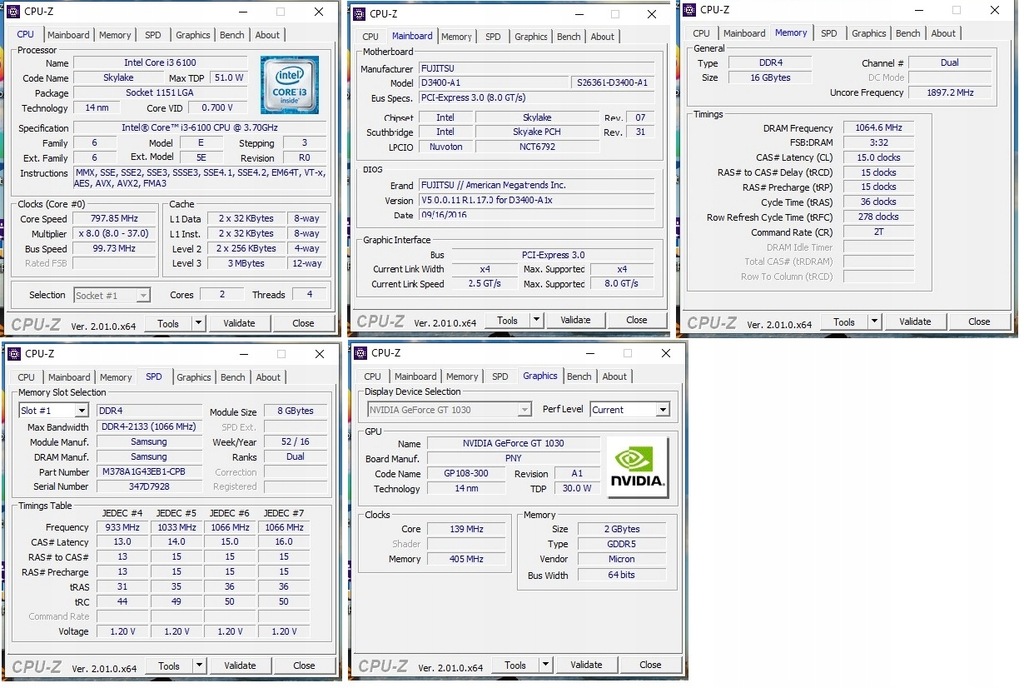Click the TDP value 30.0 W
1024x688 pixels.
(577, 488)
